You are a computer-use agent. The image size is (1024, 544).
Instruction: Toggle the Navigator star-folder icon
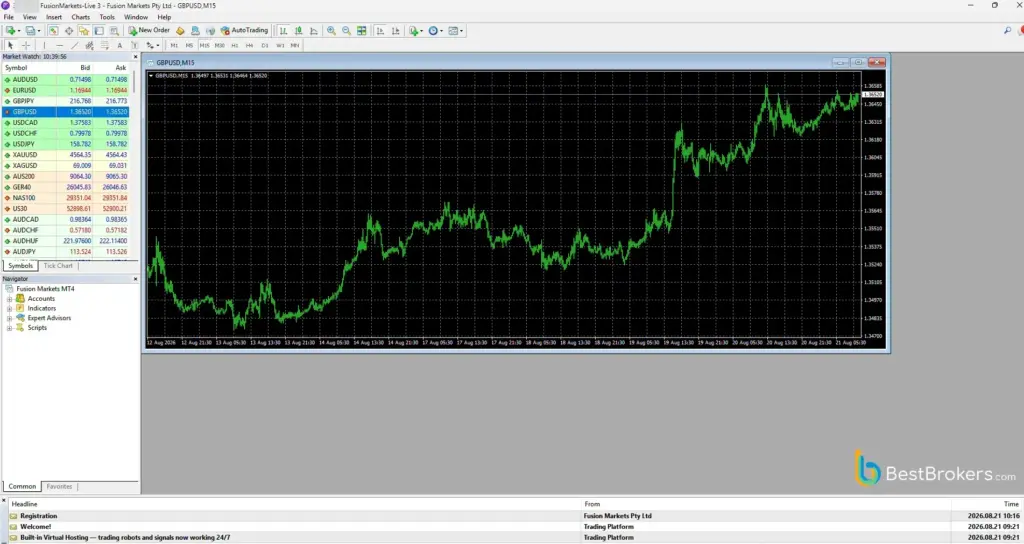coord(84,31)
